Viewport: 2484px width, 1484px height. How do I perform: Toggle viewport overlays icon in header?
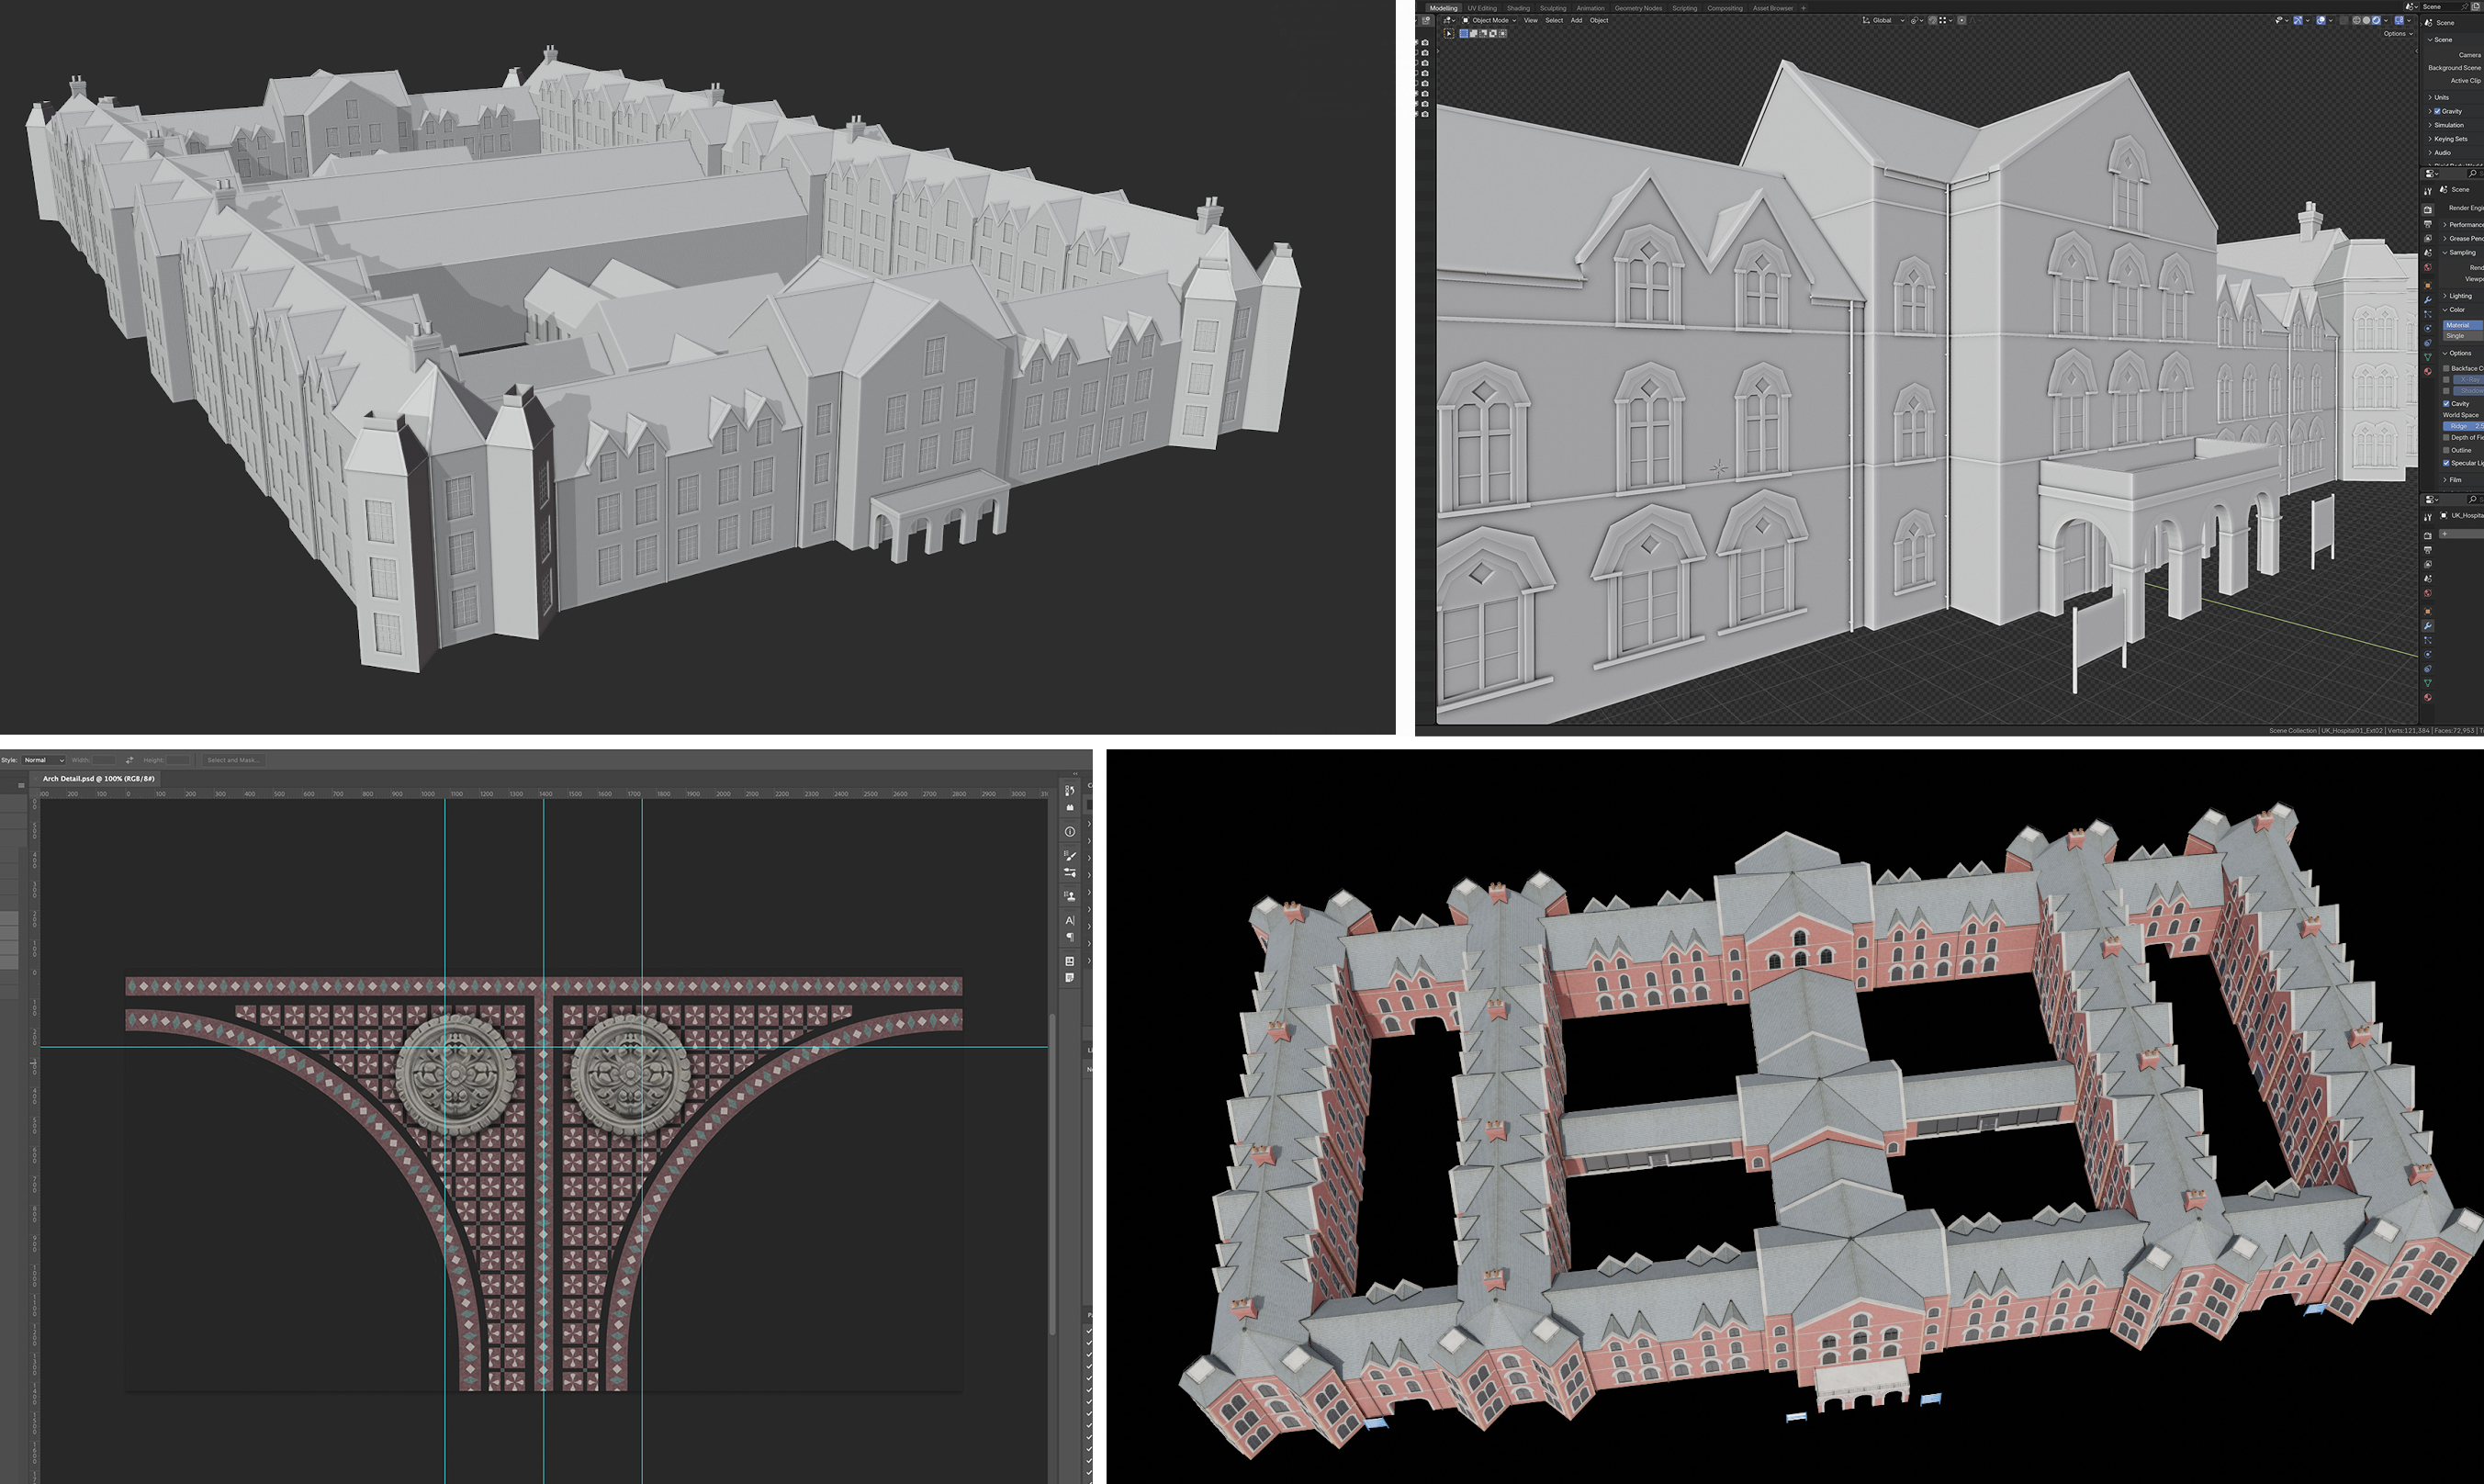[x=2322, y=20]
